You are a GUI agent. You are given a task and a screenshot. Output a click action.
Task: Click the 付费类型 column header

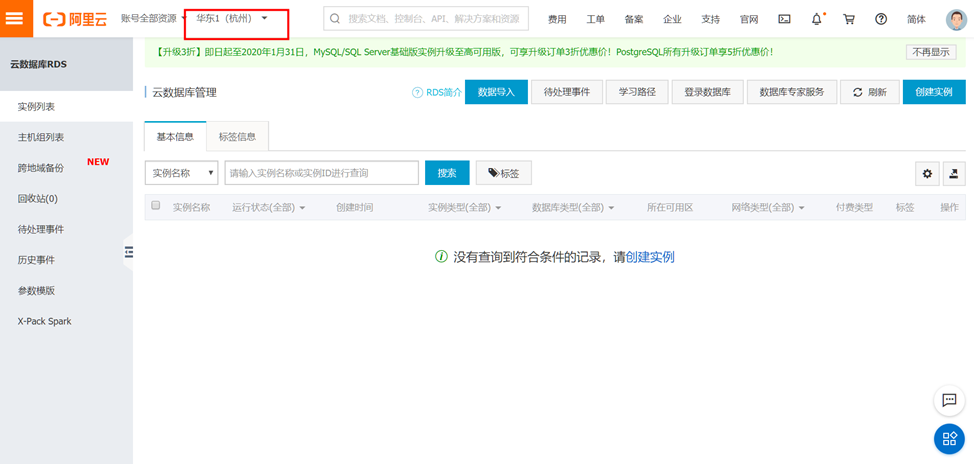(854, 207)
